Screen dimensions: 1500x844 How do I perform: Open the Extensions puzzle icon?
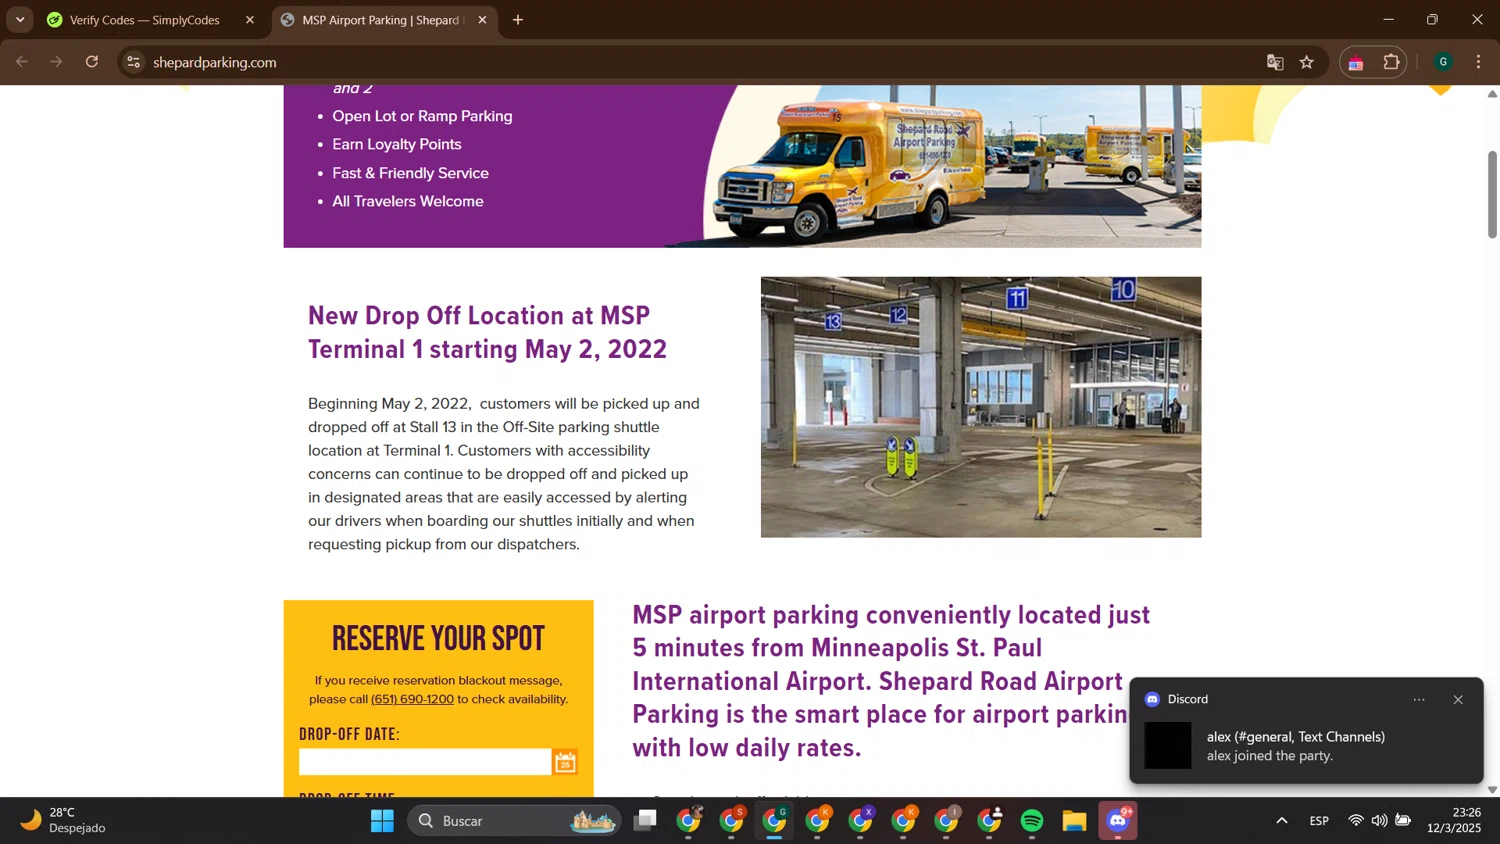(x=1391, y=62)
